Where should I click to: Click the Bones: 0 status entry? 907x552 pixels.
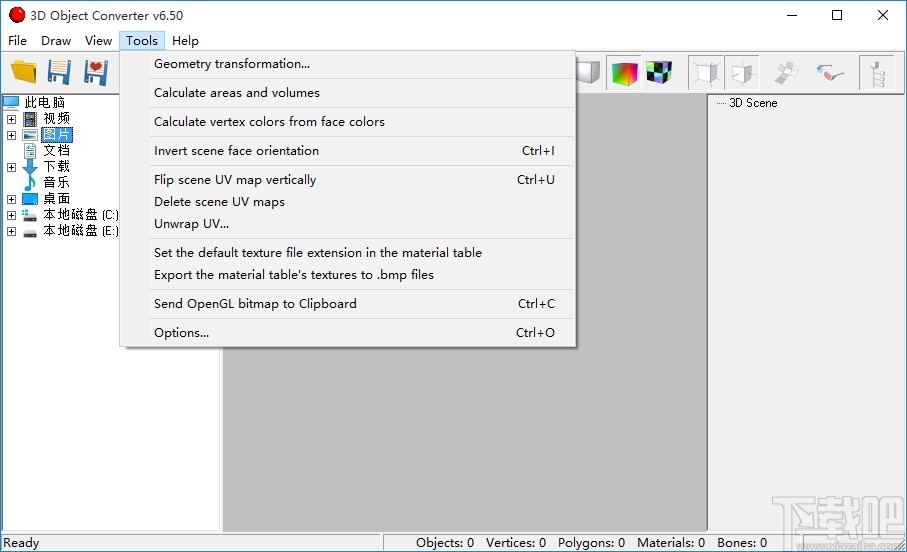coord(742,543)
